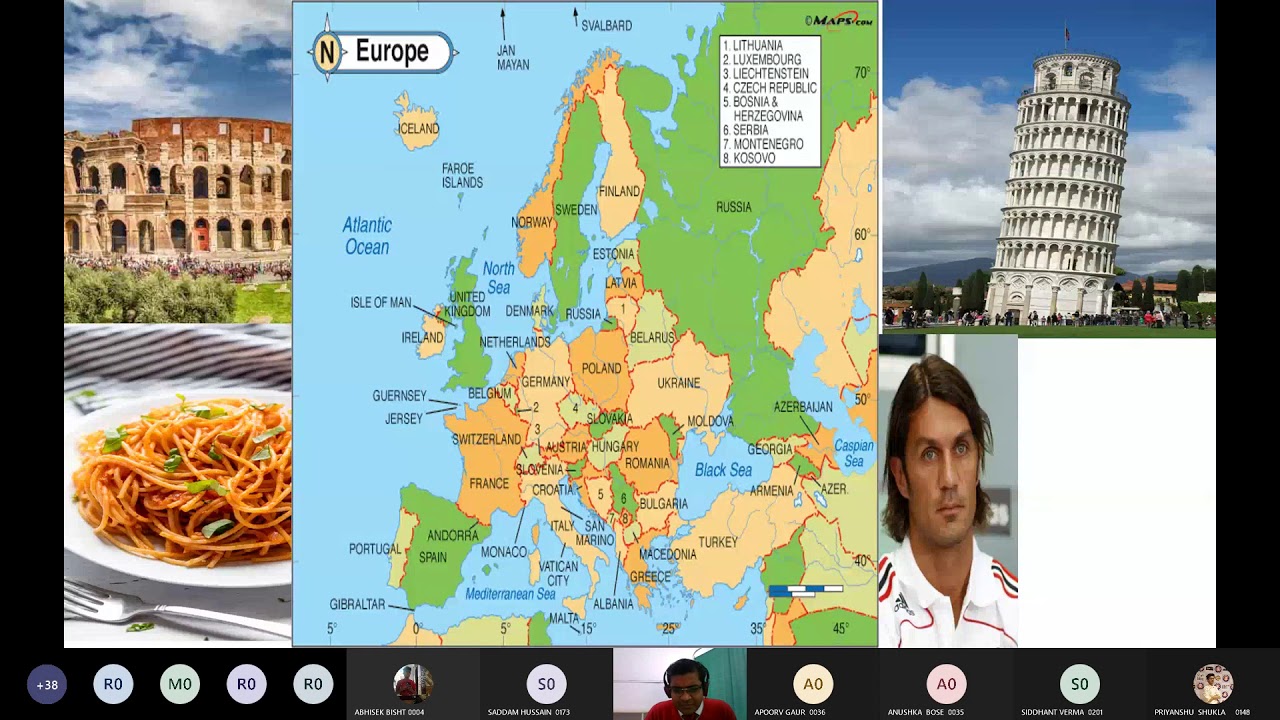This screenshot has height=720, width=1280.
Task: Click Anushka Bose's A0 avatar
Action: click(946, 684)
